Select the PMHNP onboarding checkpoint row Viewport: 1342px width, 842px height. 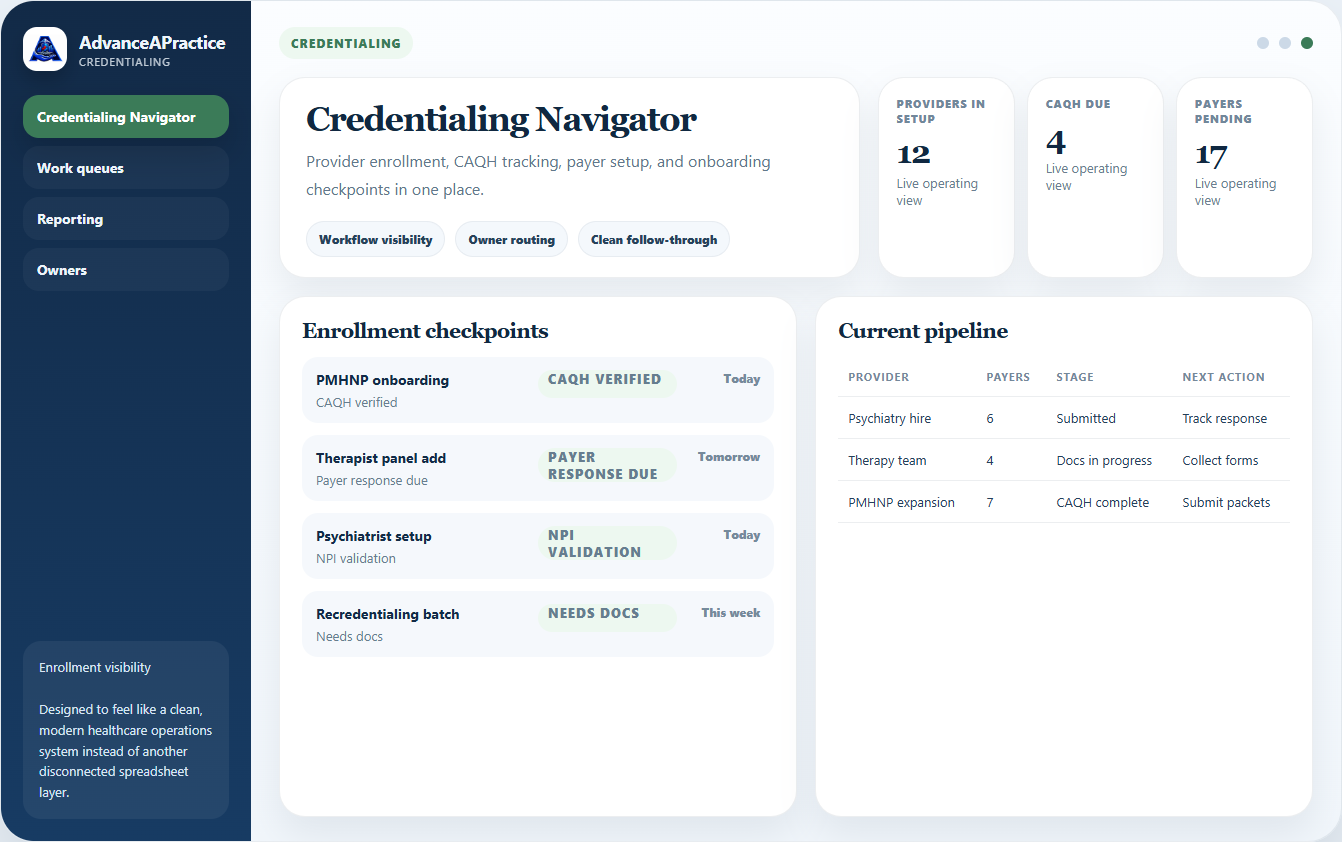[537, 389]
